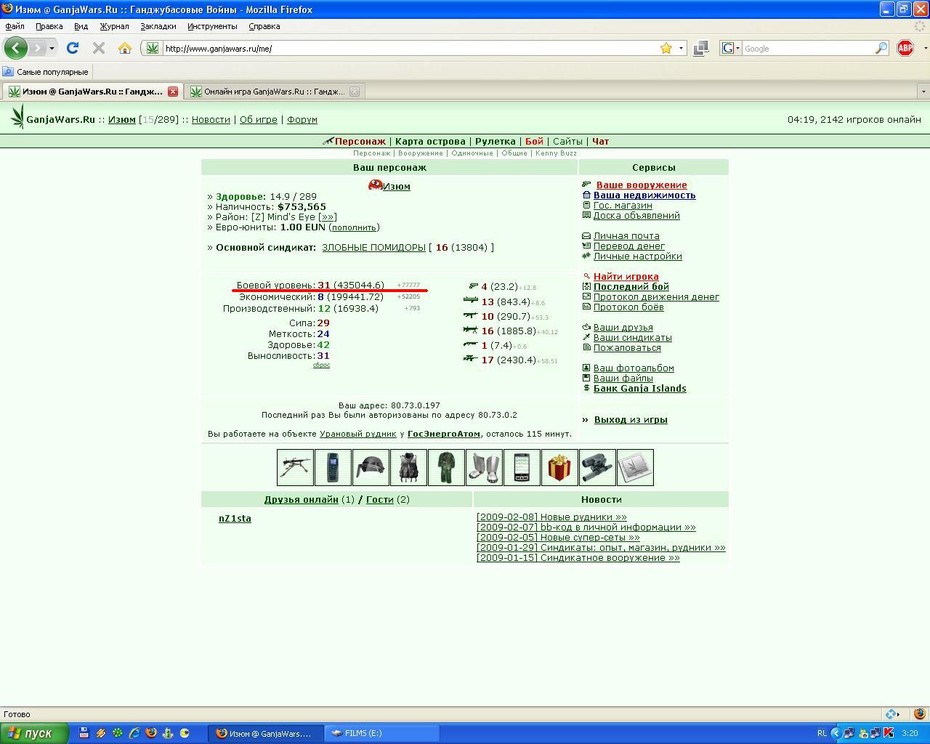Open the binocular scope item slot
The image size is (930, 744).
597,467
